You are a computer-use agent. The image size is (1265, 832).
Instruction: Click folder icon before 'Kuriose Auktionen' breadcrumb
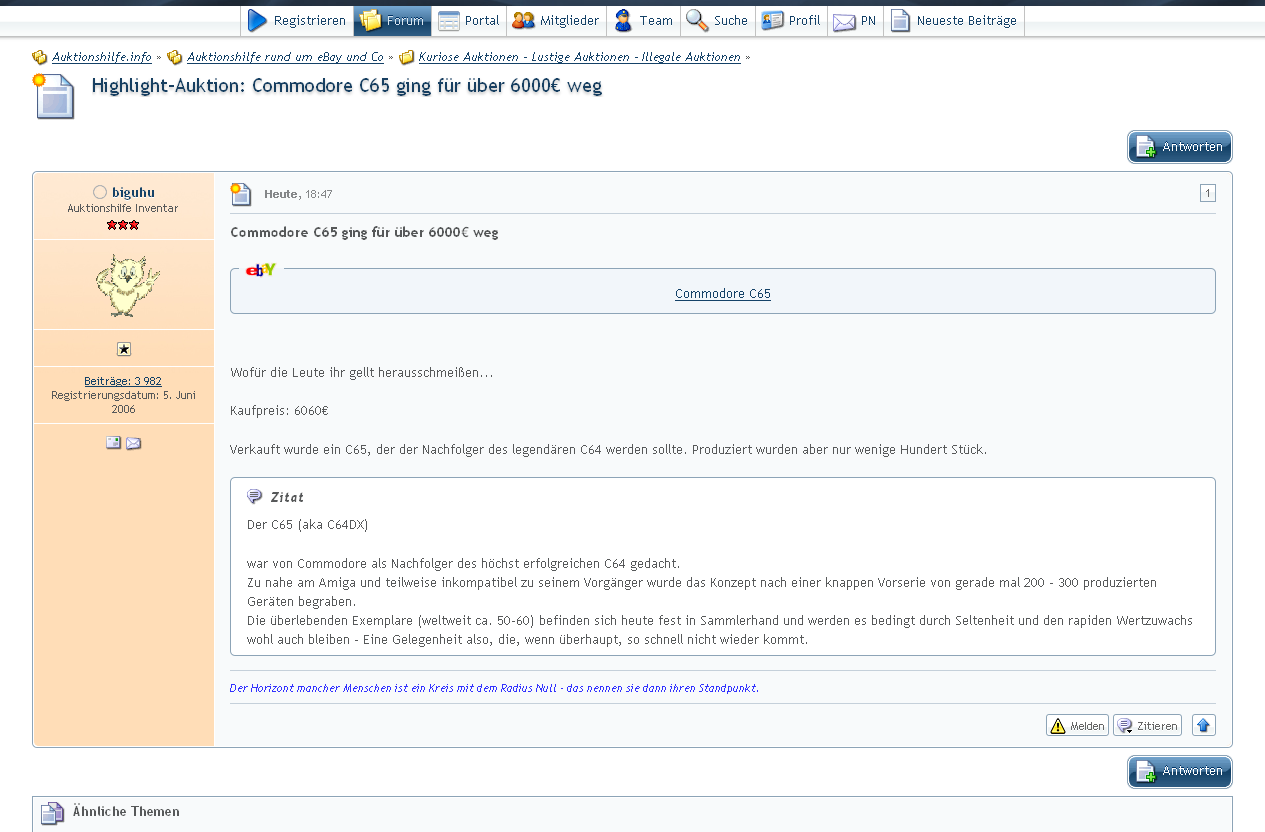point(407,57)
